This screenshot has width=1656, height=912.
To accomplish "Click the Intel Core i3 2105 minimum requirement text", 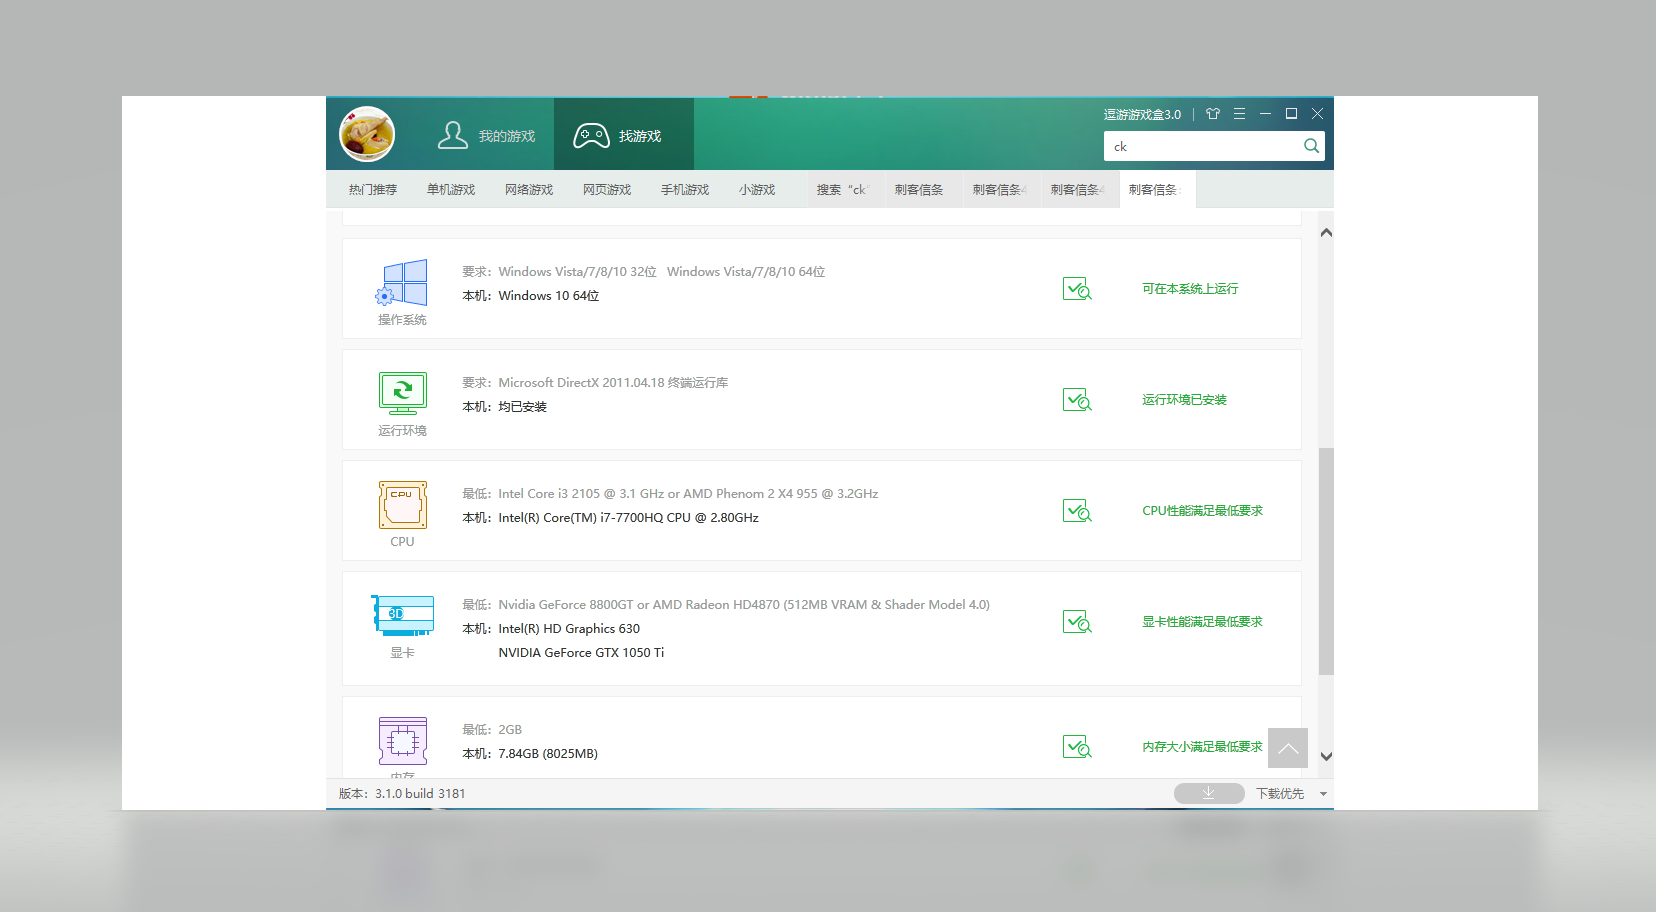I will tap(688, 494).
